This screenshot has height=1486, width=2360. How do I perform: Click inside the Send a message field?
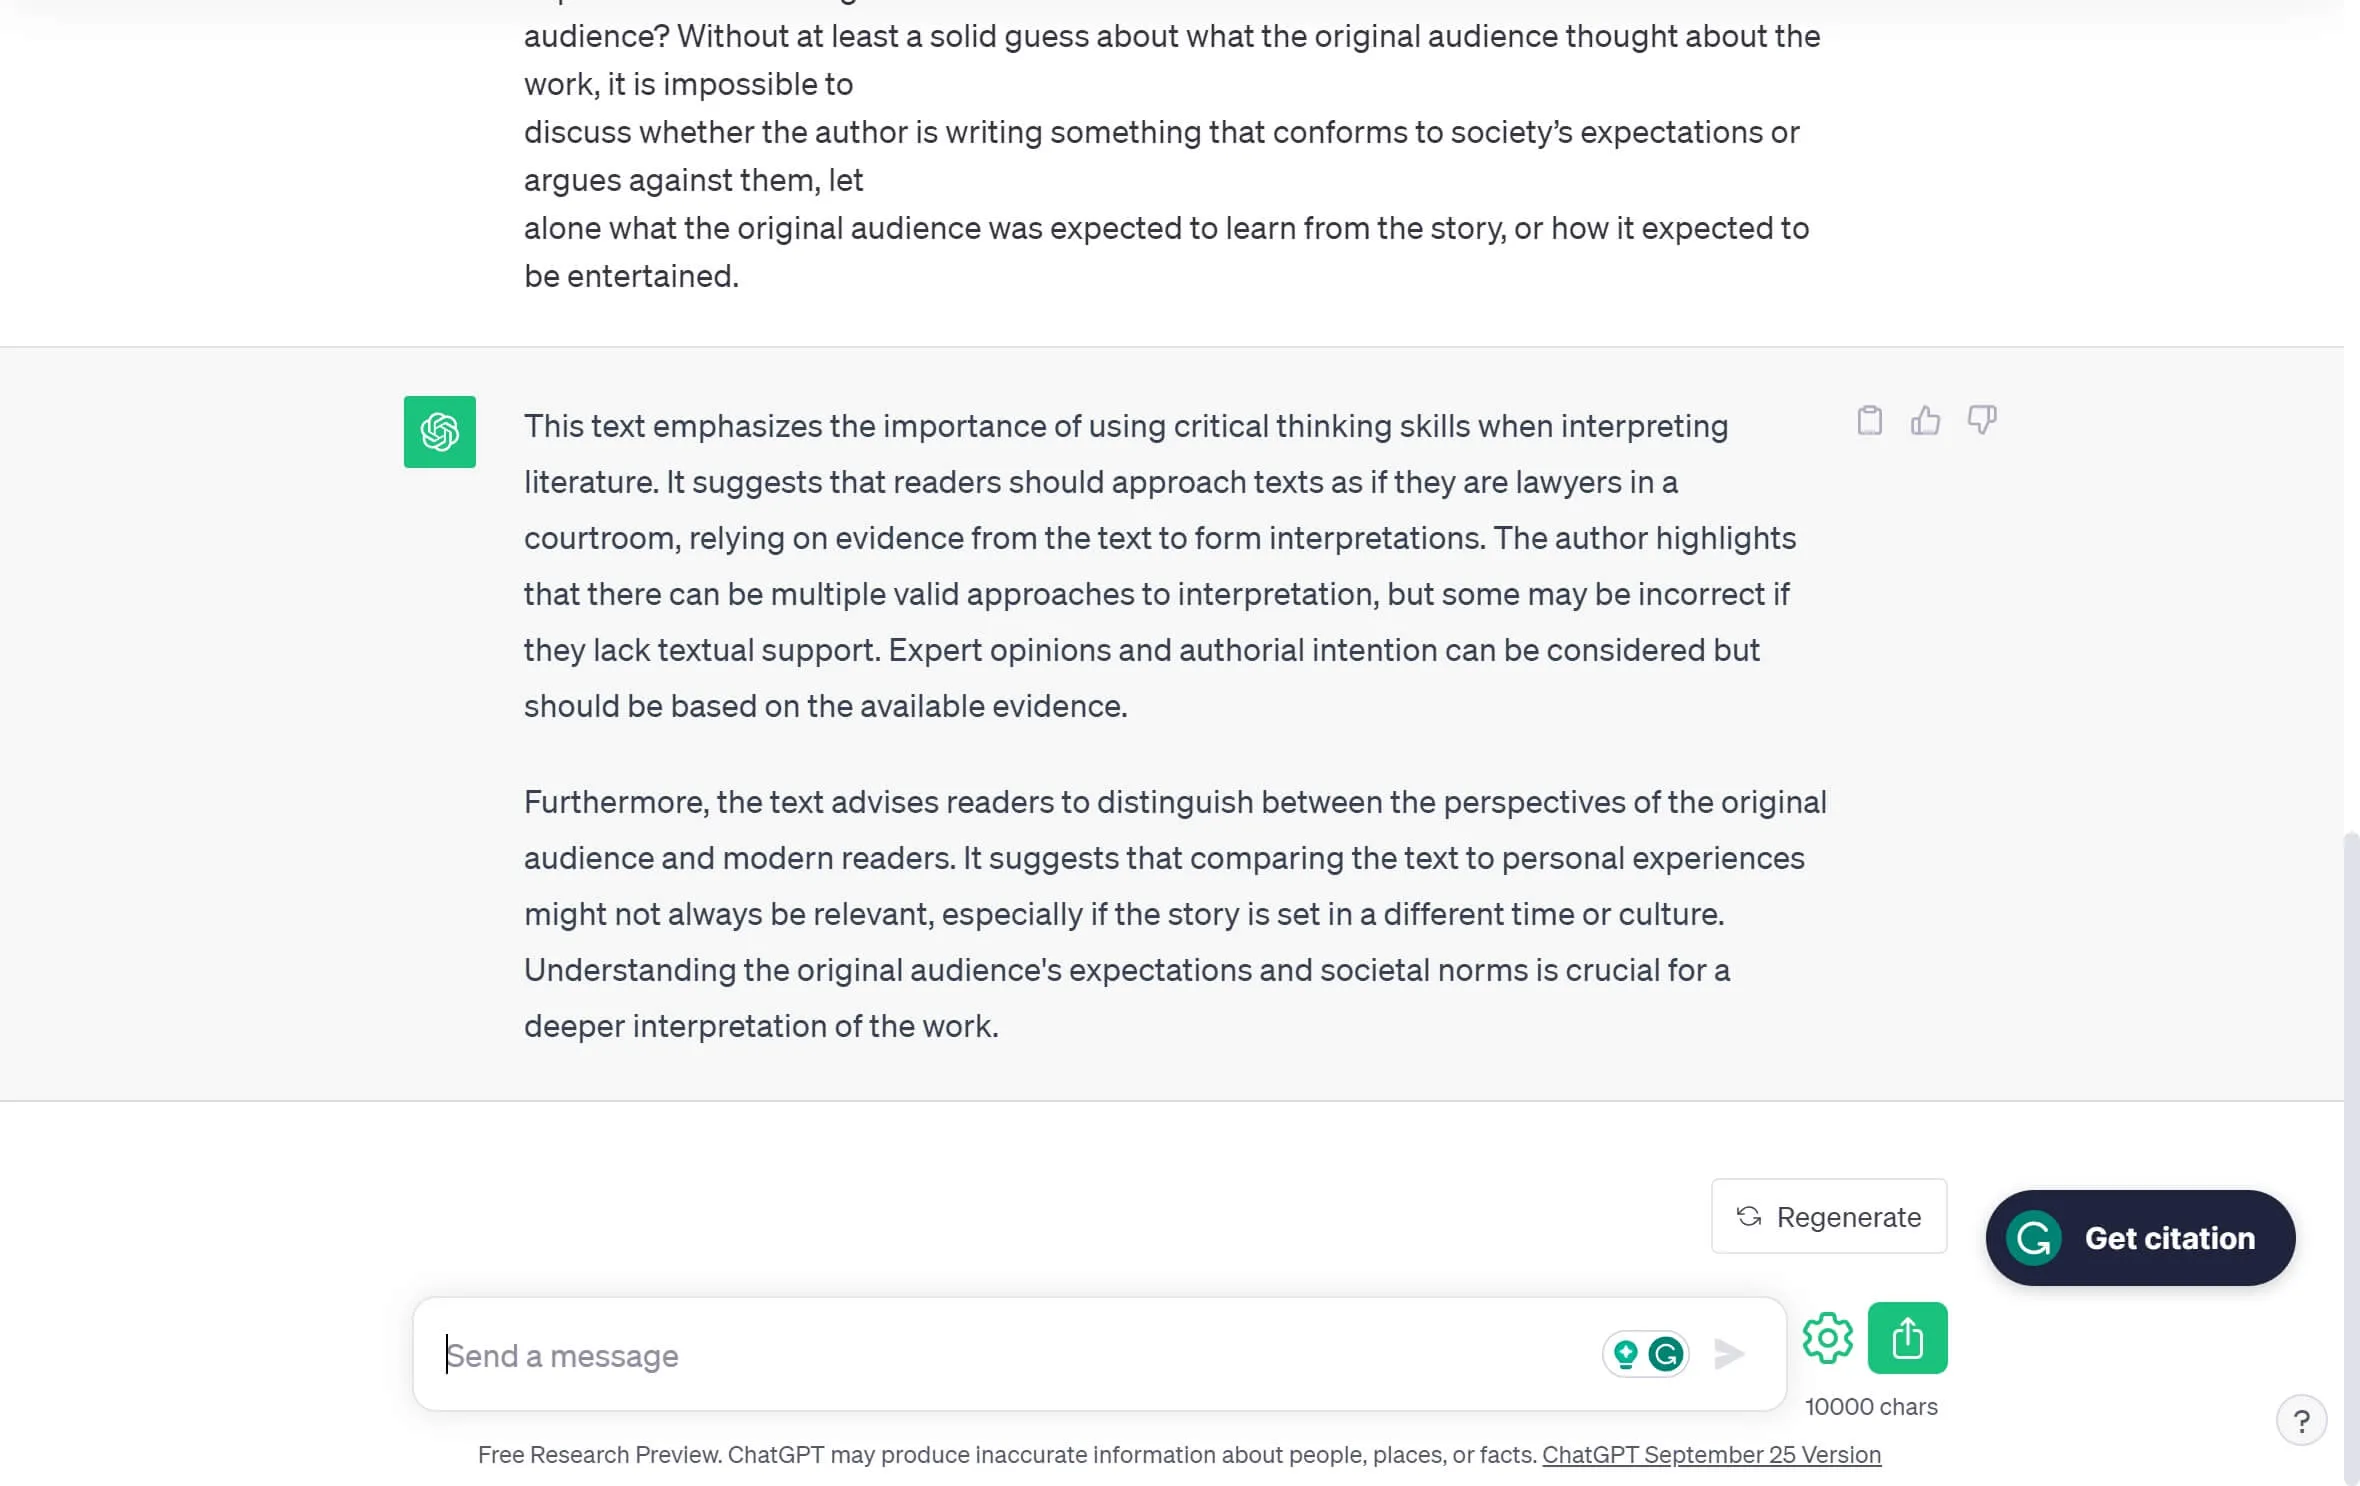coord(900,1355)
